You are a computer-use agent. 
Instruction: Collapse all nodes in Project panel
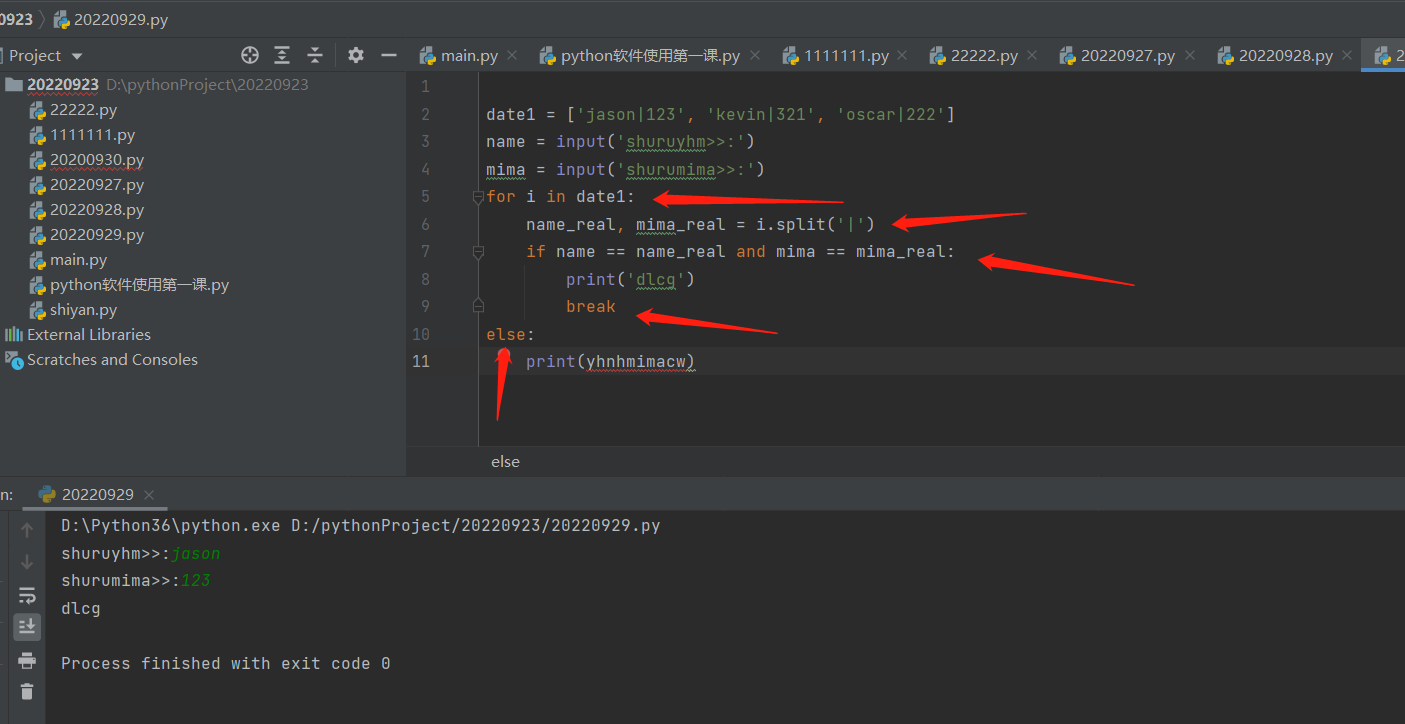[x=315, y=55]
